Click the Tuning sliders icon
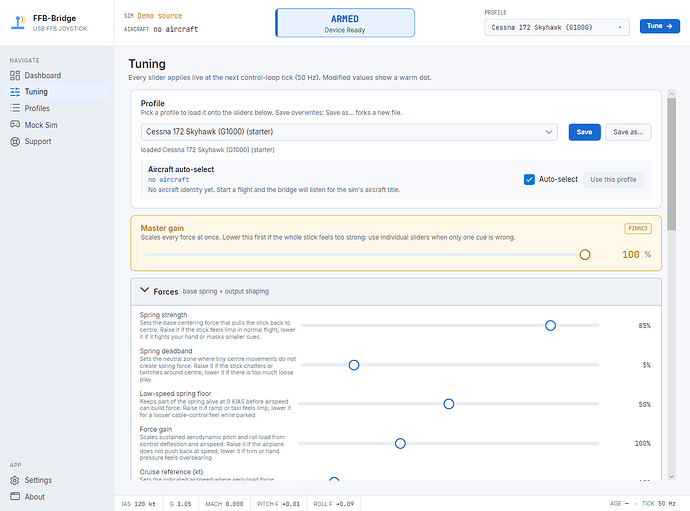690x511 pixels. [15, 92]
